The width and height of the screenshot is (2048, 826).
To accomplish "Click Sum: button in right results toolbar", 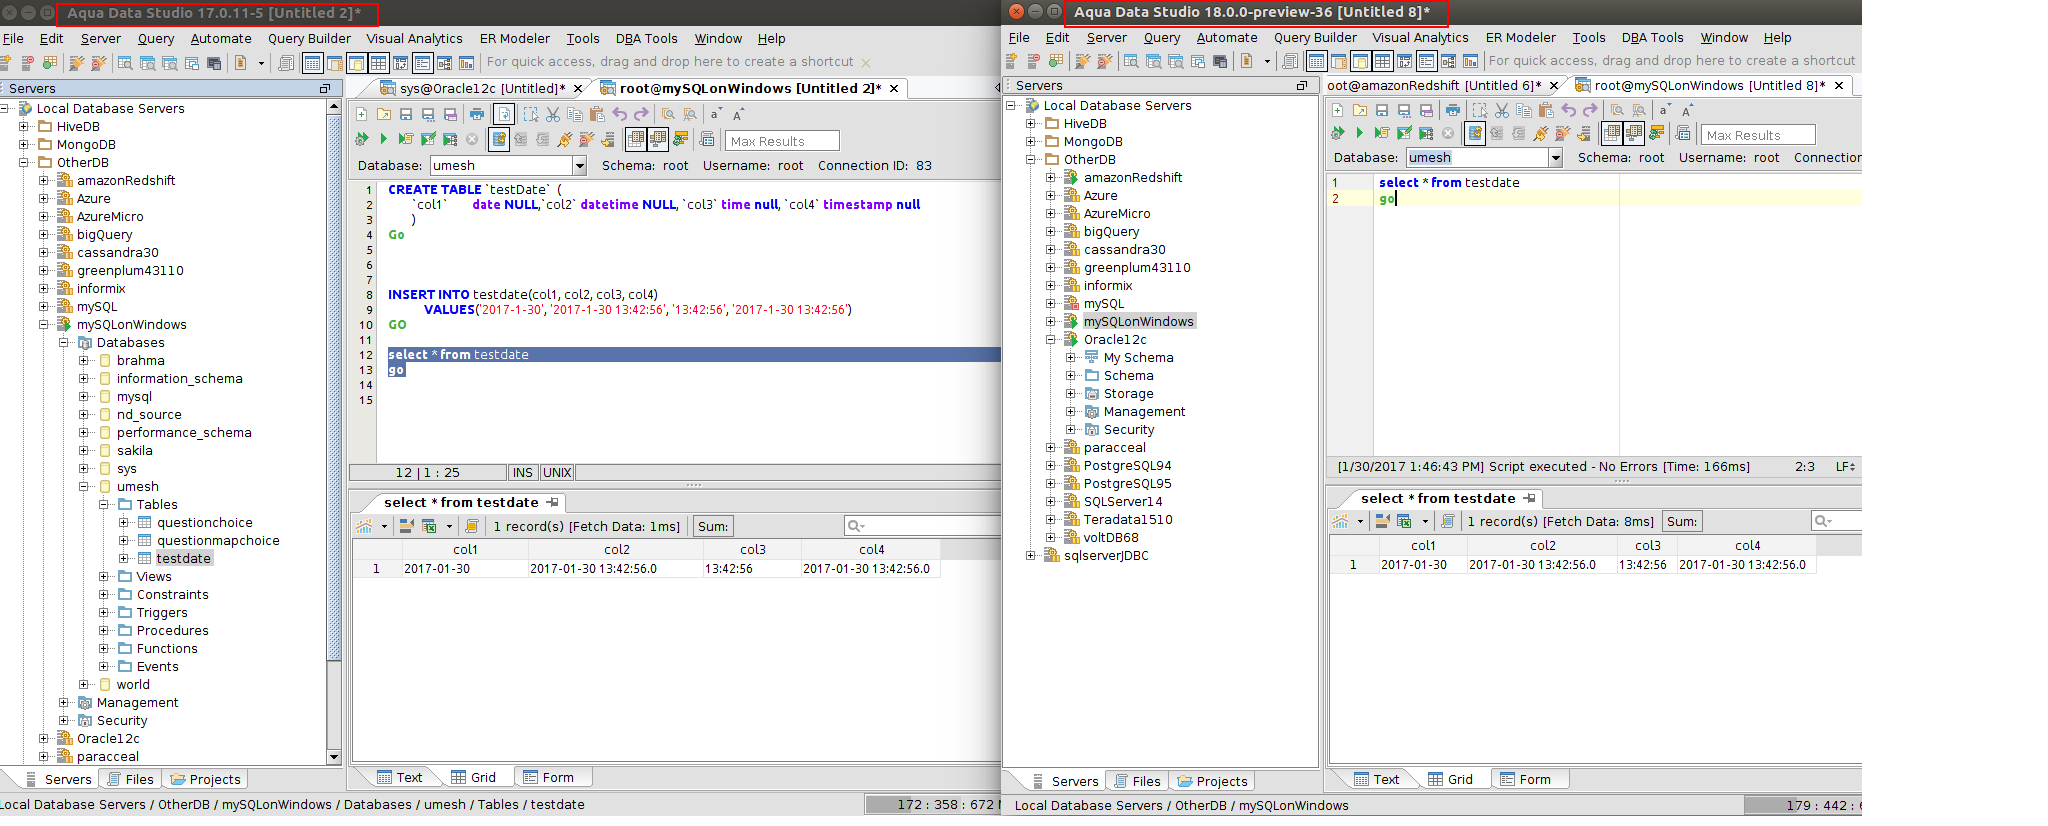I will pos(1682,522).
